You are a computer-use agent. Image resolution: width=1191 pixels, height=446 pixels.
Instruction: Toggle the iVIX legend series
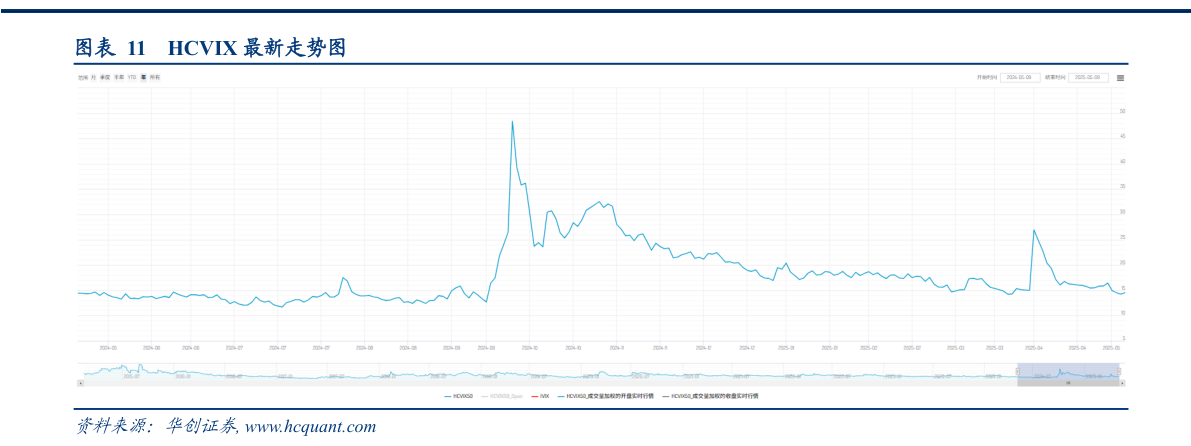[x=540, y=396]
